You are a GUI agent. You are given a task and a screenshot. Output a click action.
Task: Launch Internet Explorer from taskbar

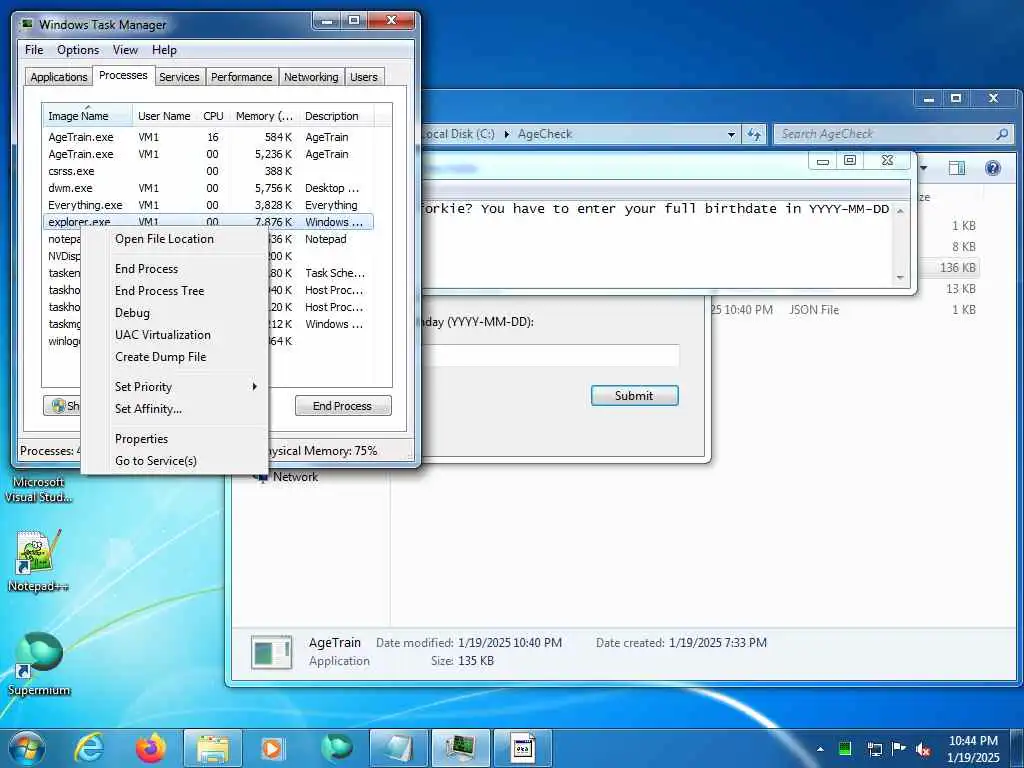pos(89,748)
